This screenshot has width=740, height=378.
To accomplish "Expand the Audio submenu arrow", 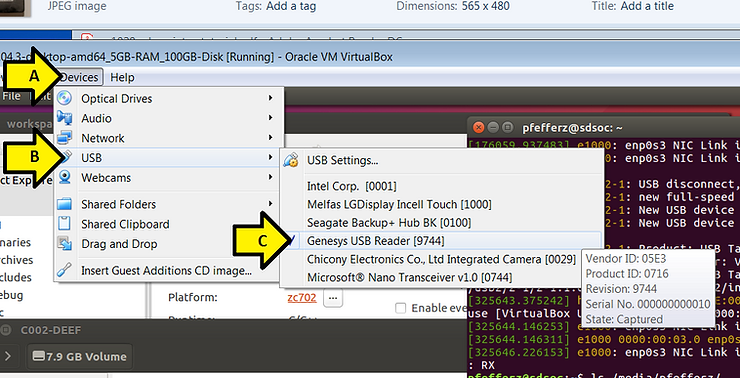I will click(x=270, y=118).
